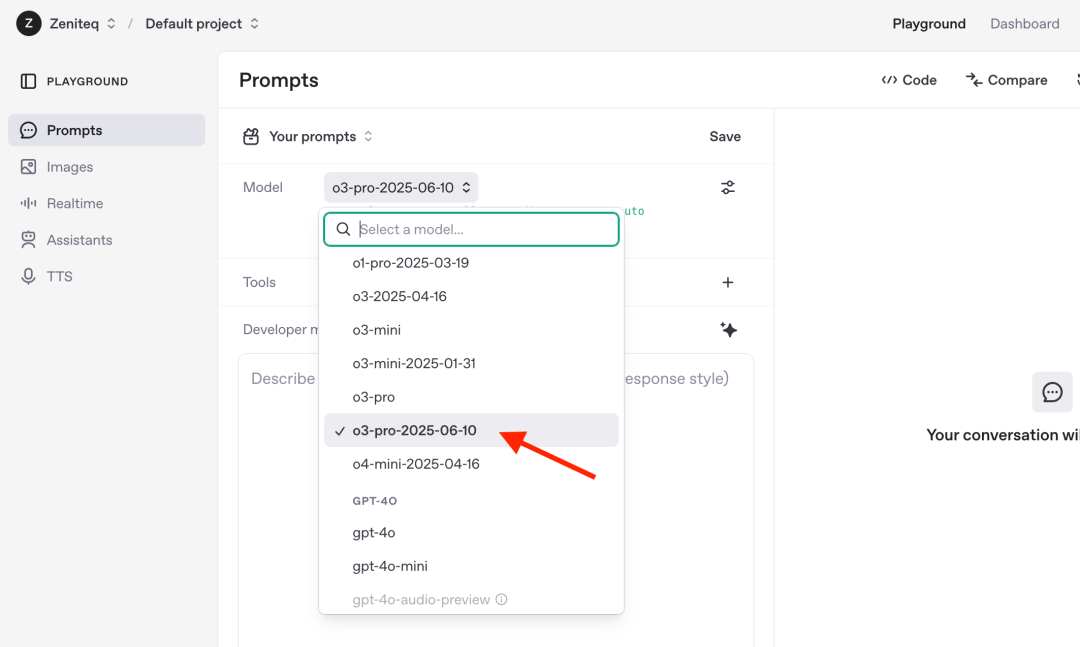Add a tool with plus icon

pyautogui.click(x=727, y=283)
